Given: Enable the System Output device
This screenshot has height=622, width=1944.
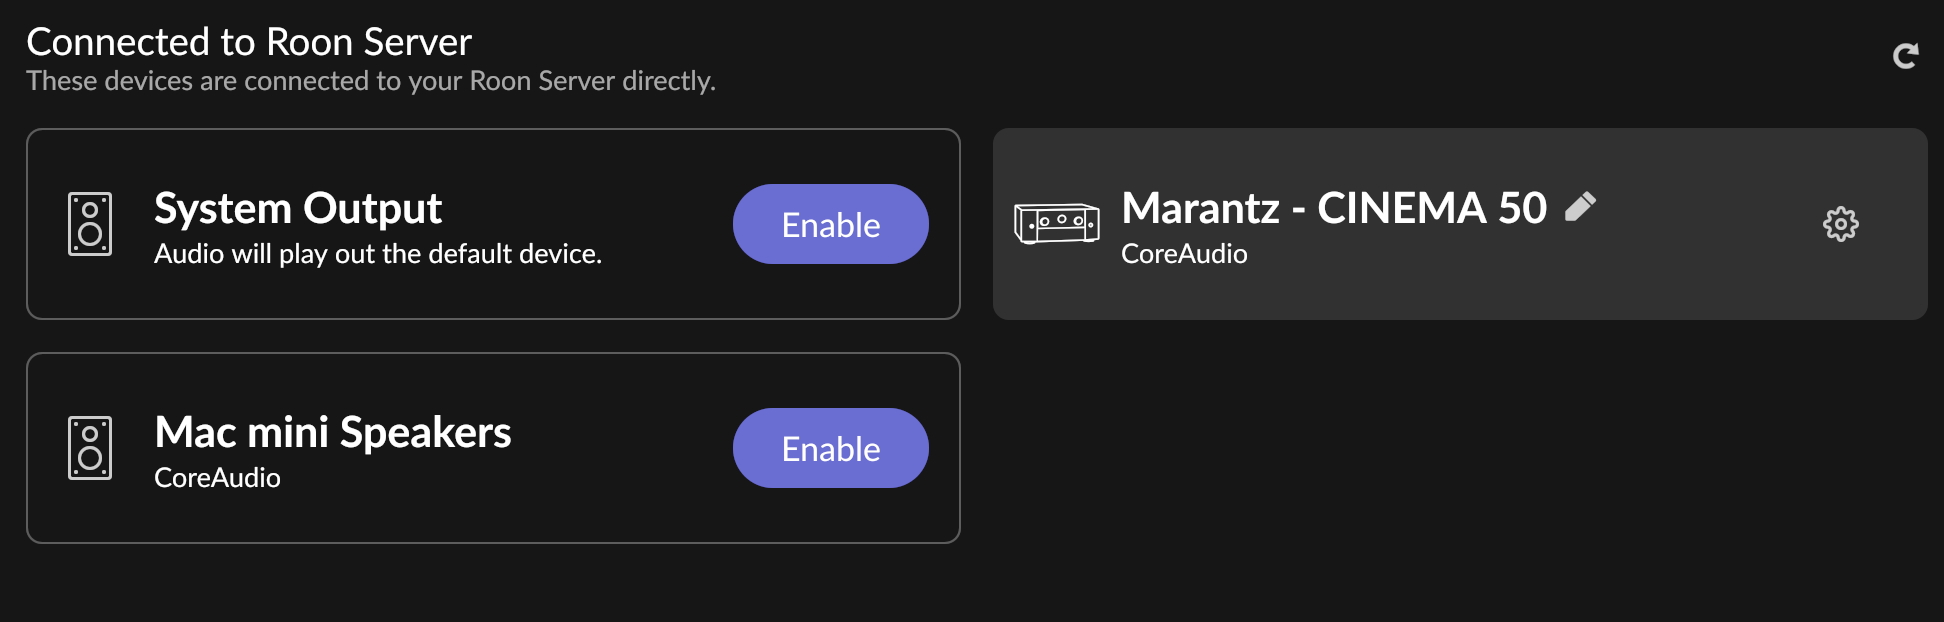Looking at the screenshot, I should pos(830,224).
